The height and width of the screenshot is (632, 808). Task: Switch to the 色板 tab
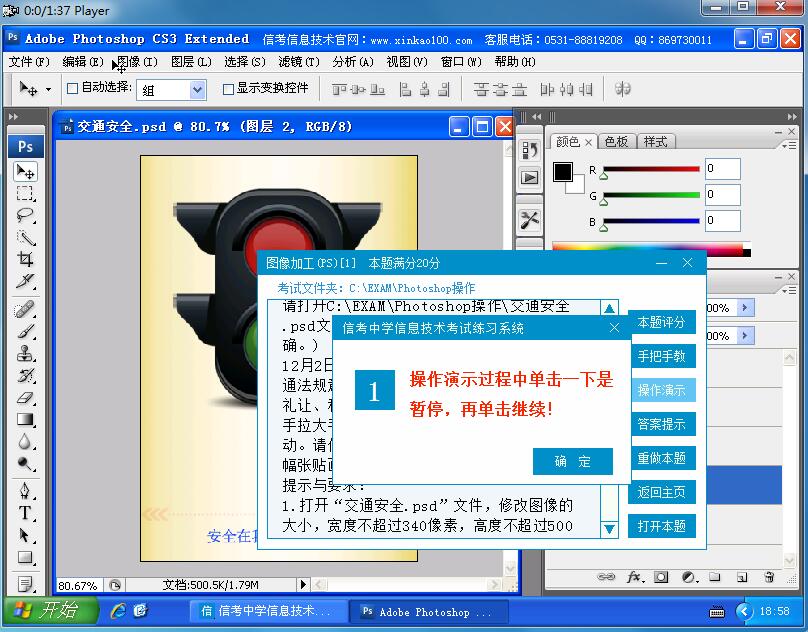tap(616, 142)
